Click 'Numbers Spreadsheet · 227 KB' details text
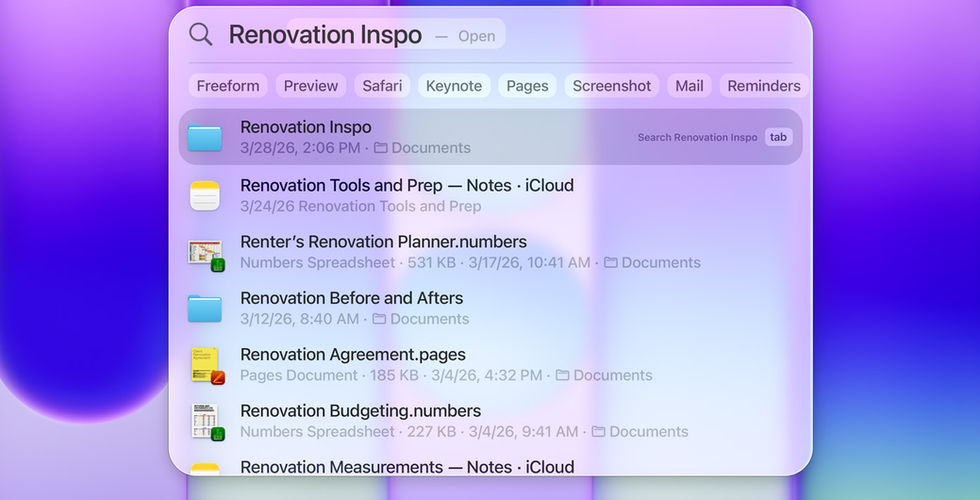Screen dimensions: 980x500 pyautogui.click(x=348, y=431)
